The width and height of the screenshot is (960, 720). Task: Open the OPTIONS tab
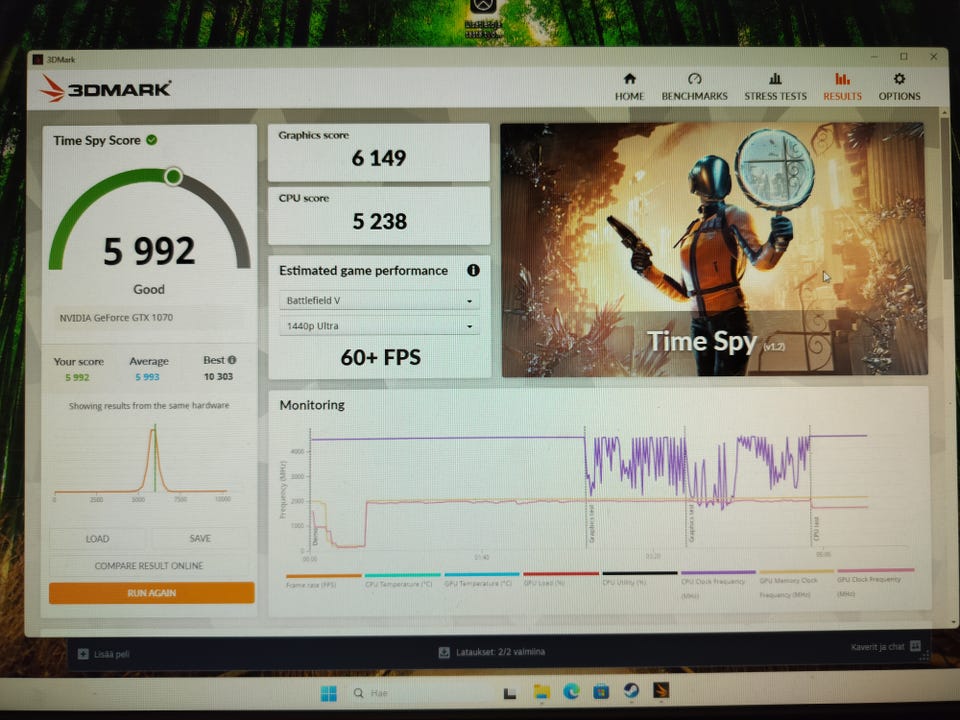899,87
